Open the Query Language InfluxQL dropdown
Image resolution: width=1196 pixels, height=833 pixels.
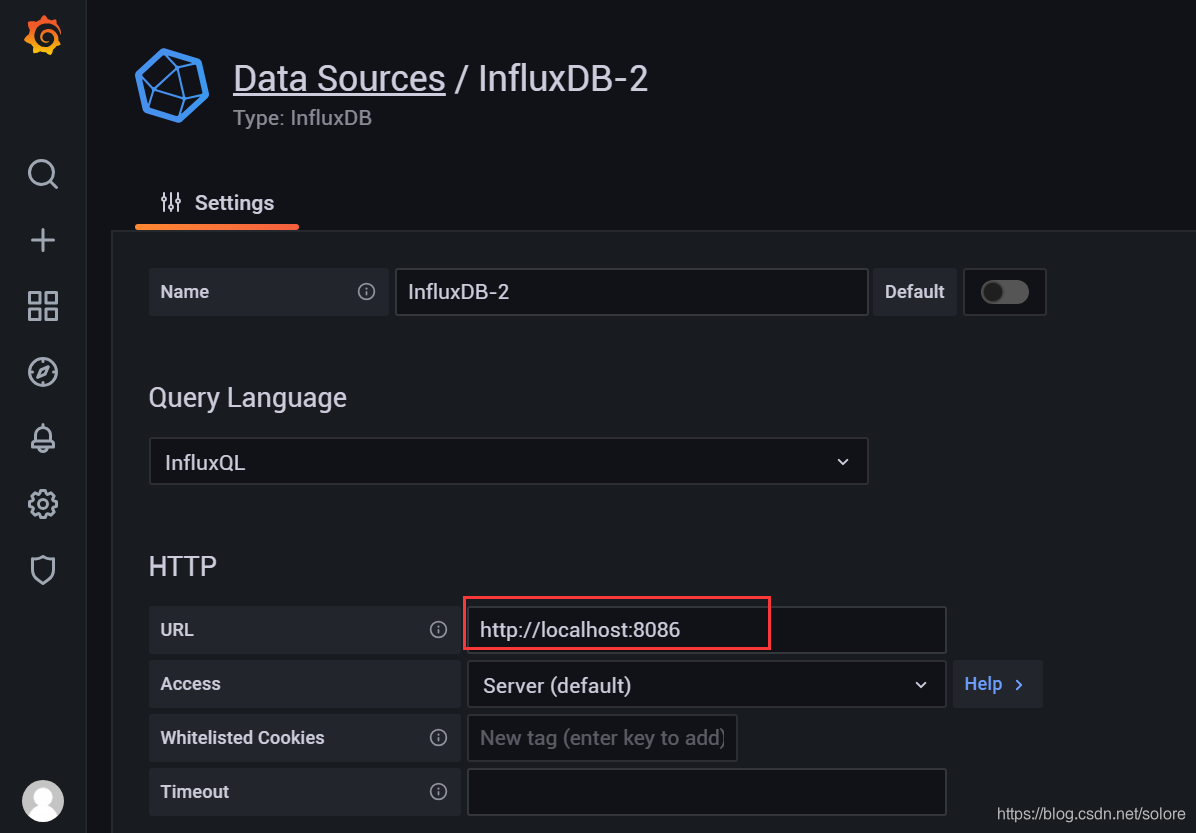click(x=509, y=462)
